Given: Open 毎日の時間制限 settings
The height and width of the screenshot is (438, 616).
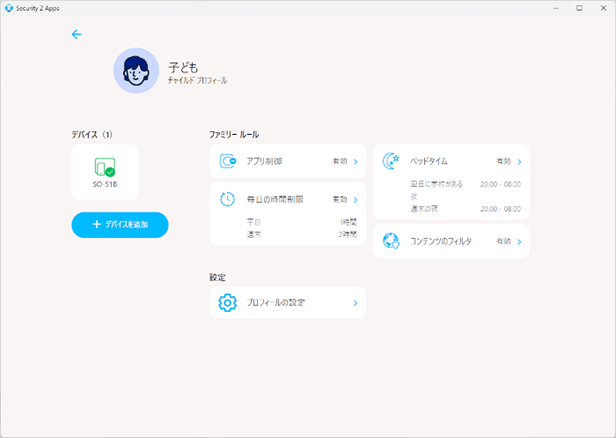Looking at the screenshot, I should click(x=288, y=214).
